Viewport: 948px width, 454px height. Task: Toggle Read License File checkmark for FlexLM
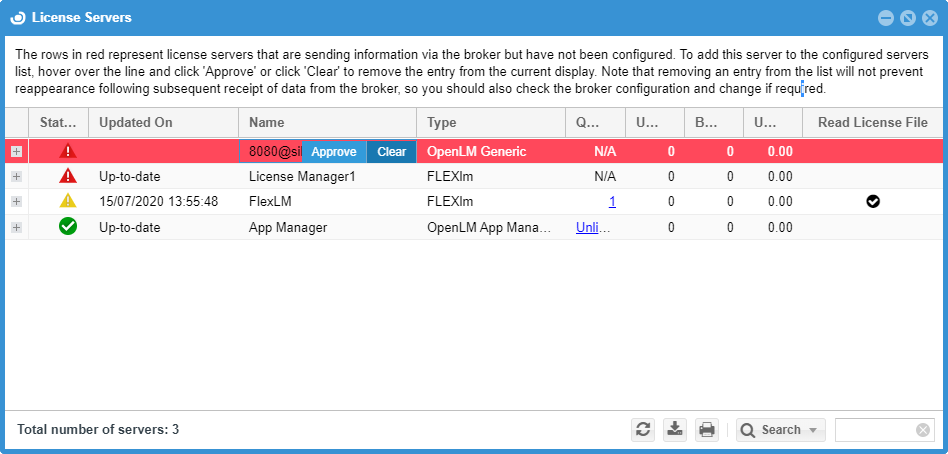873,201
